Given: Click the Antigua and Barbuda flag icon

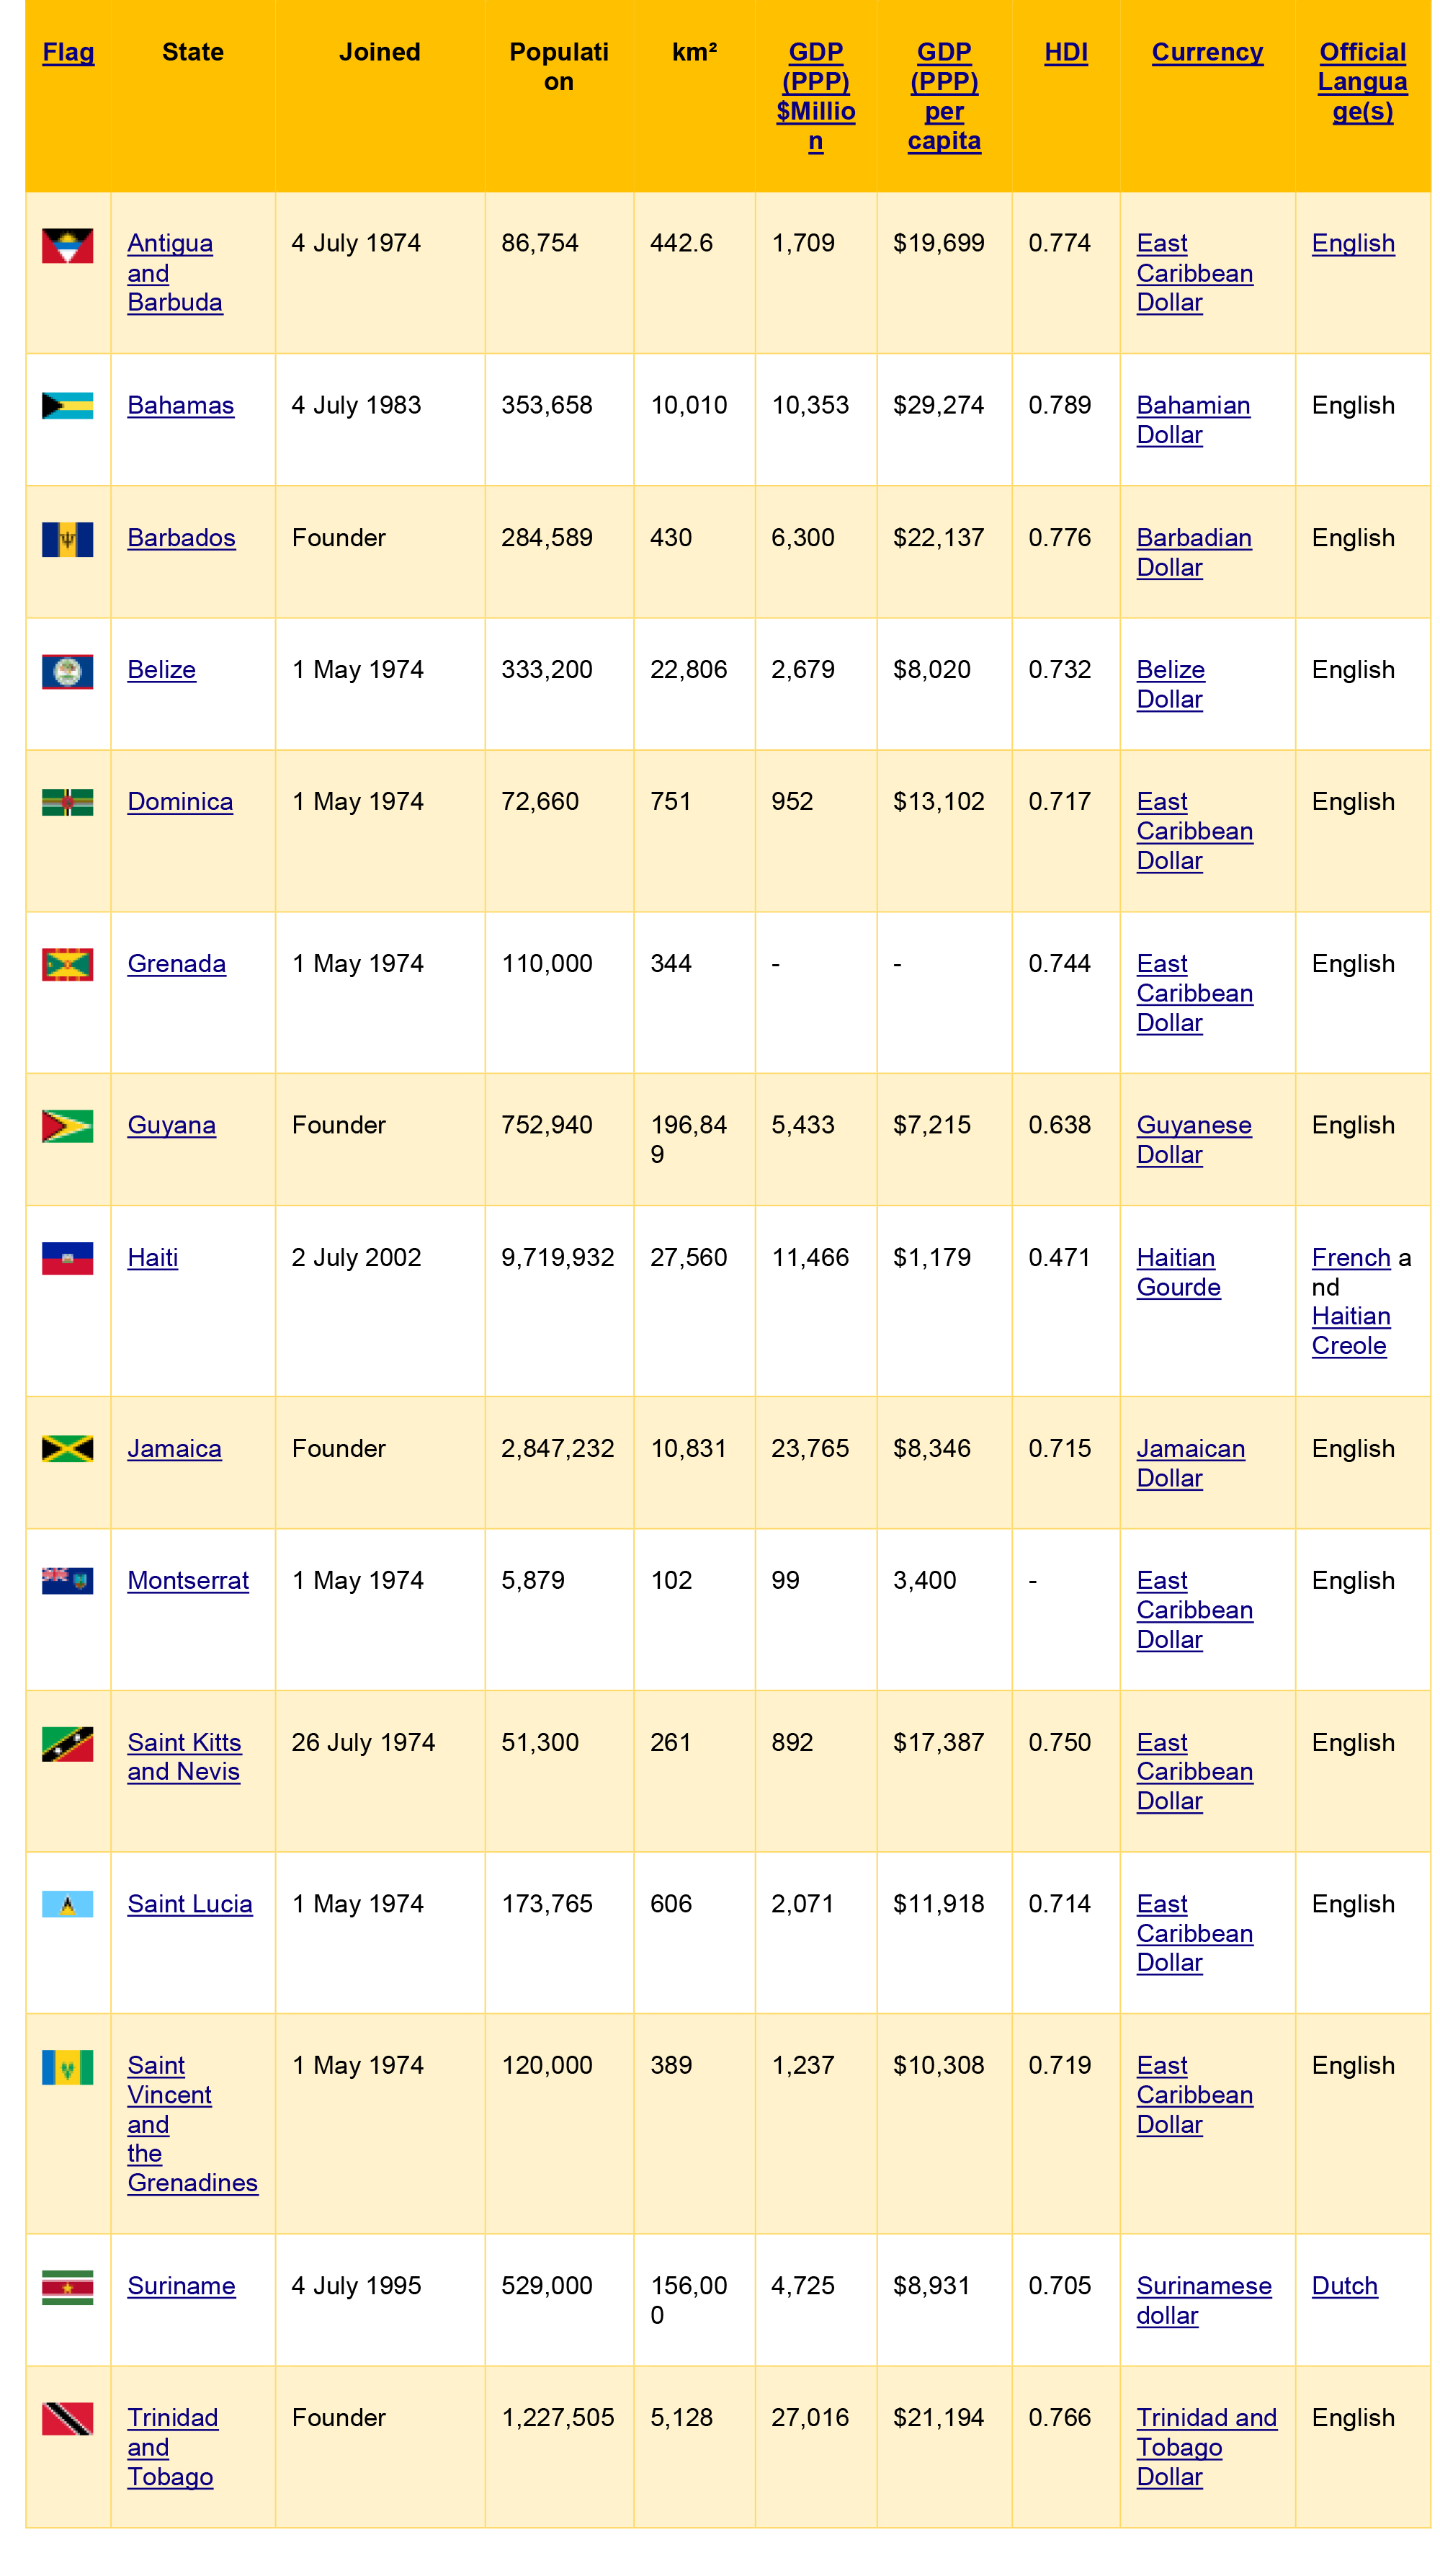Looking at the screenshot, I should point(67,245).
